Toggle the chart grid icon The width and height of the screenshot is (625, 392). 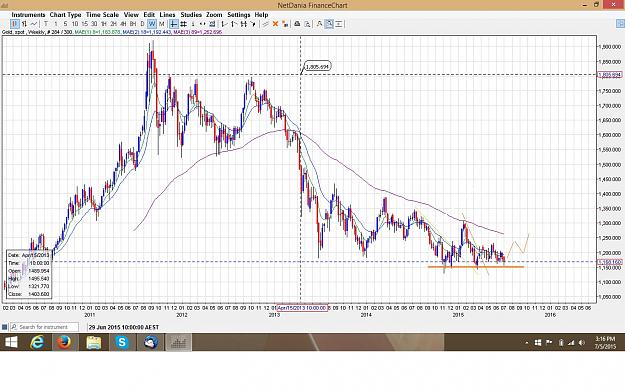[183, 24]
